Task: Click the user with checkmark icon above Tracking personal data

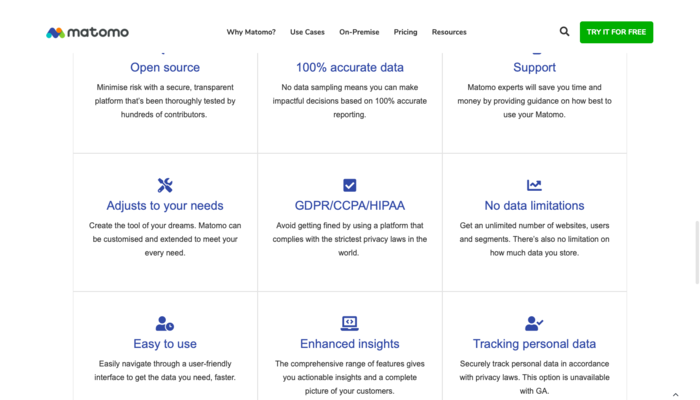Action: tap(534, 323)
